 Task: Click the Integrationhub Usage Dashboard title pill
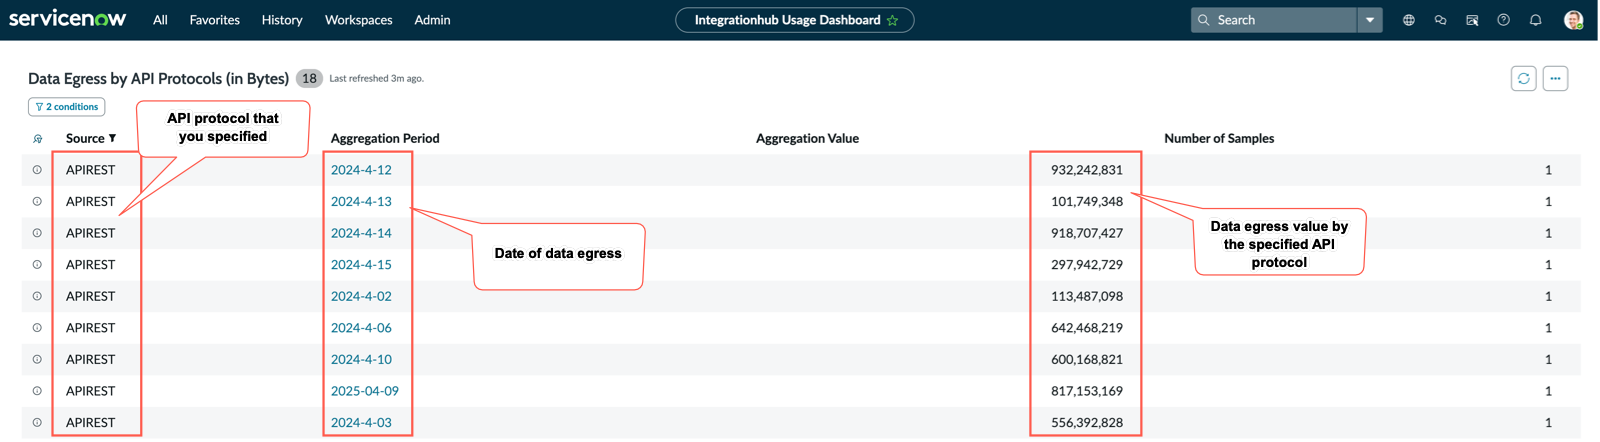[794, 20]
